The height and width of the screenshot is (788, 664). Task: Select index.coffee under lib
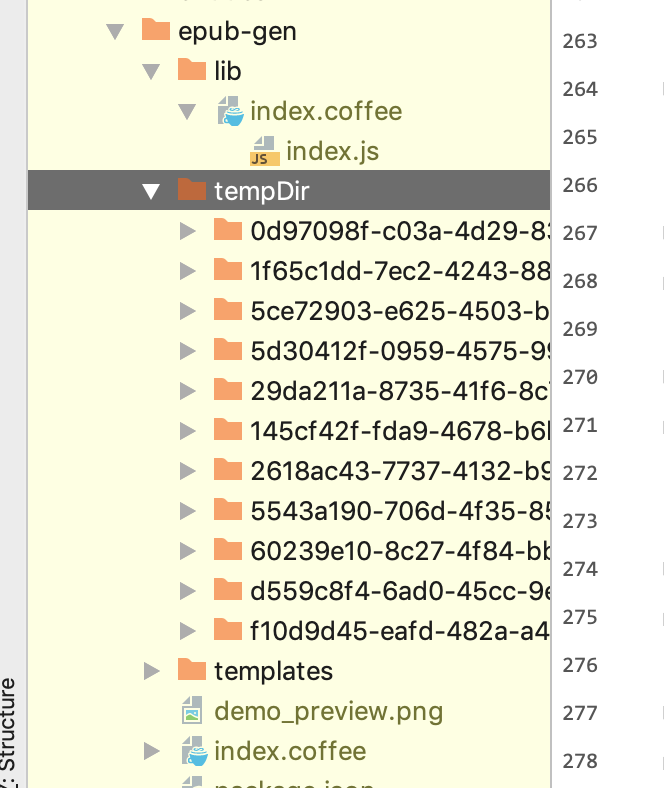pos(326,111)
